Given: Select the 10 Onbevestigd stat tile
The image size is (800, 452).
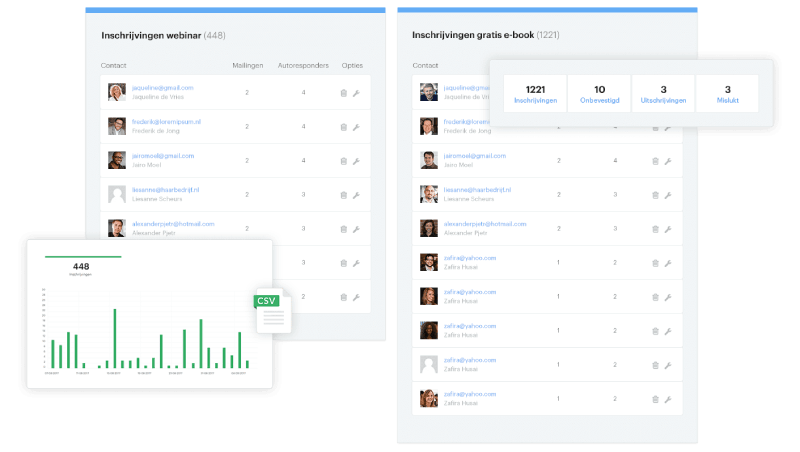Looking at the screenshot, I should tap(599, 94).
